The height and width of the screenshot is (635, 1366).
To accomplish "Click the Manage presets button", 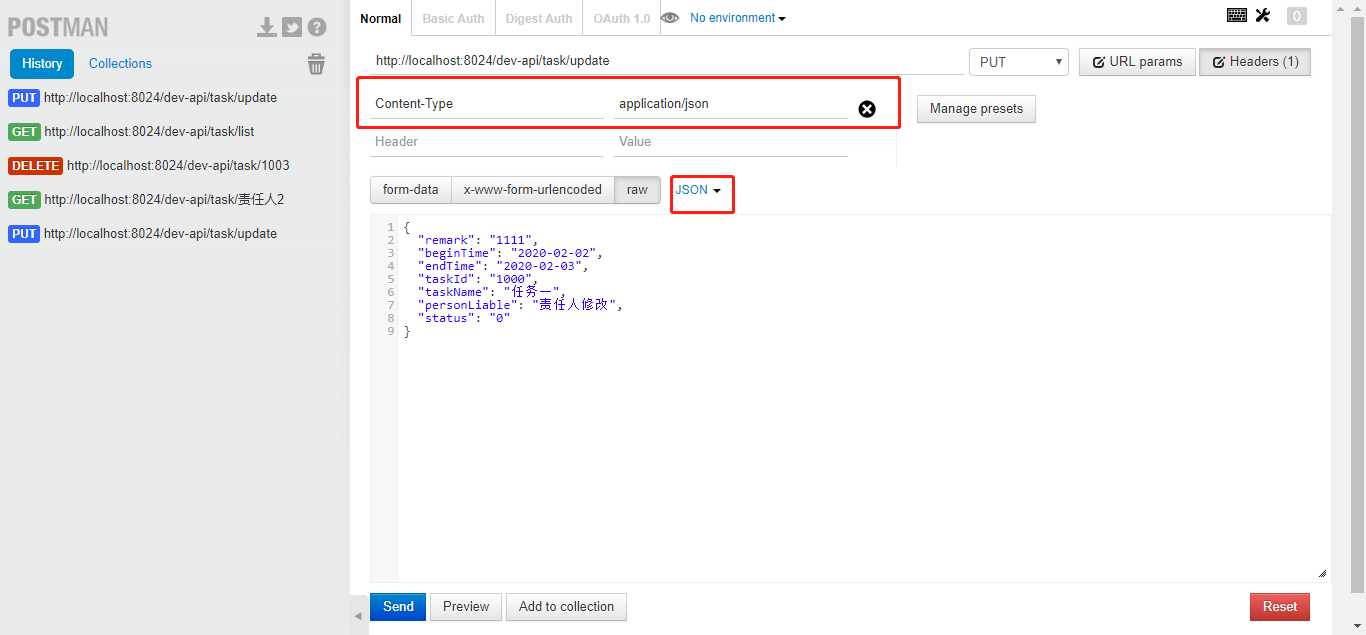I will (x=976, y=109).
